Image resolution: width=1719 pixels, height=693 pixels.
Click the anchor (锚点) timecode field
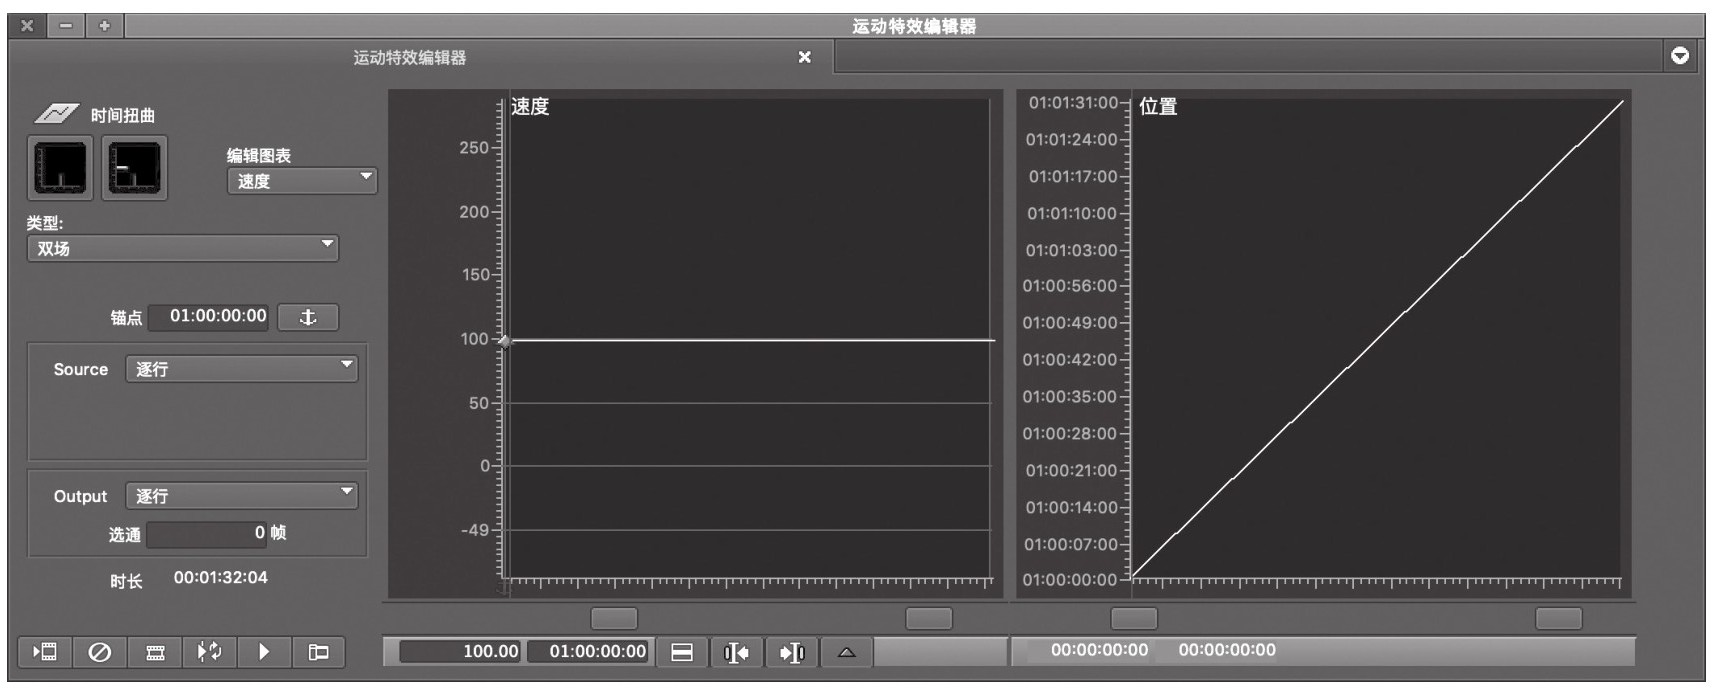tap(209, 317)
